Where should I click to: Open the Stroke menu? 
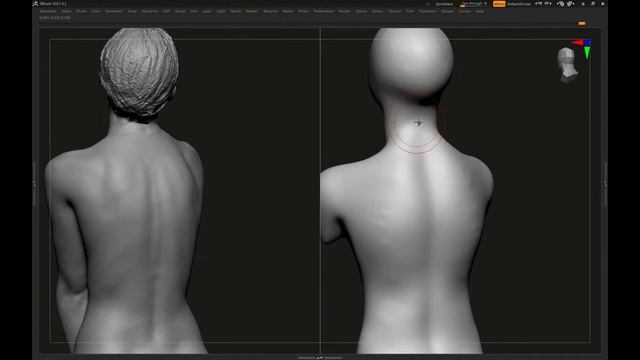click(377, 11)
